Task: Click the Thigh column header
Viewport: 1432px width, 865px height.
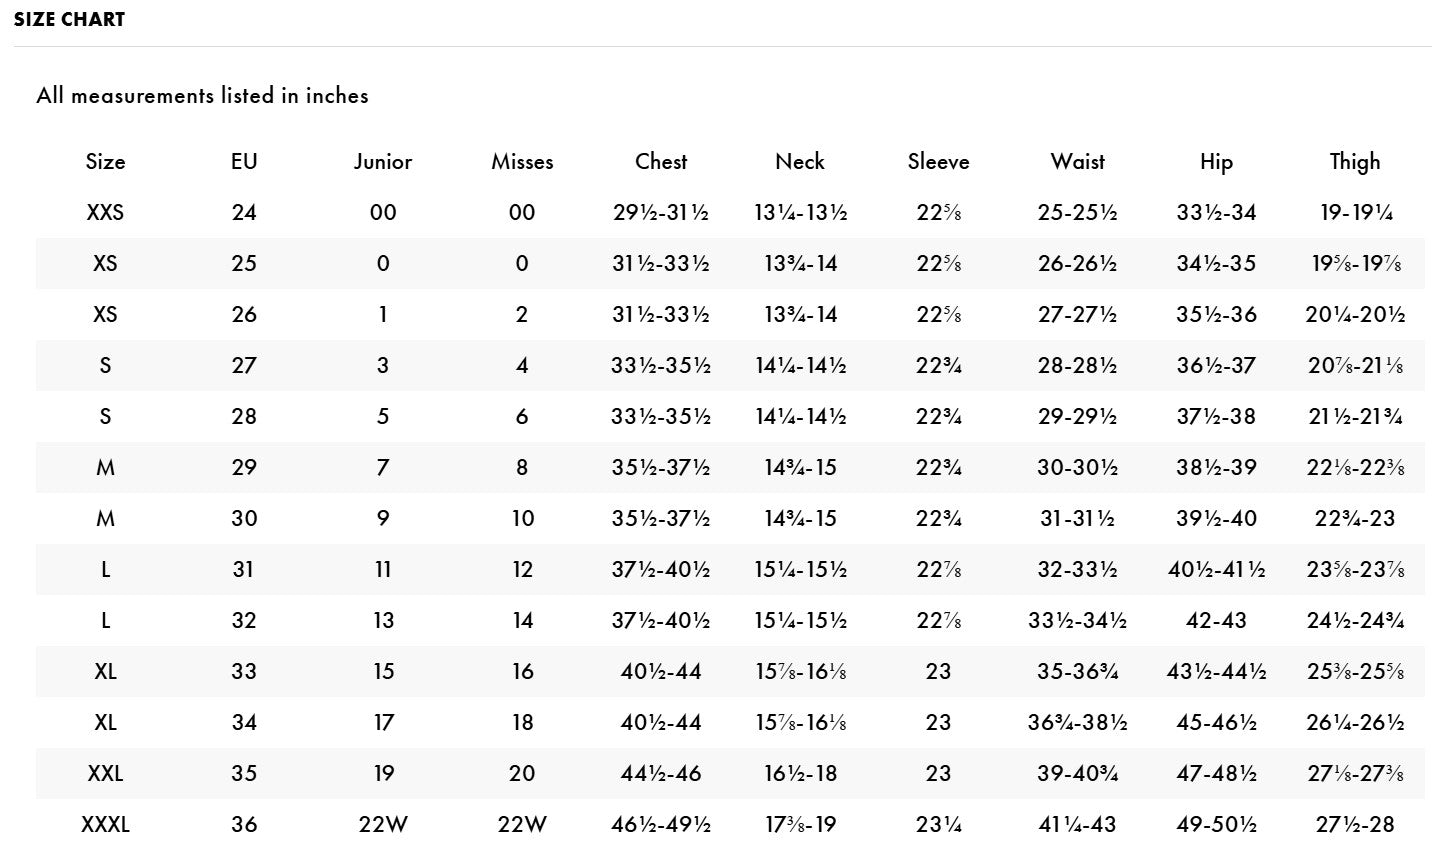Action: tap(1355, 162)
